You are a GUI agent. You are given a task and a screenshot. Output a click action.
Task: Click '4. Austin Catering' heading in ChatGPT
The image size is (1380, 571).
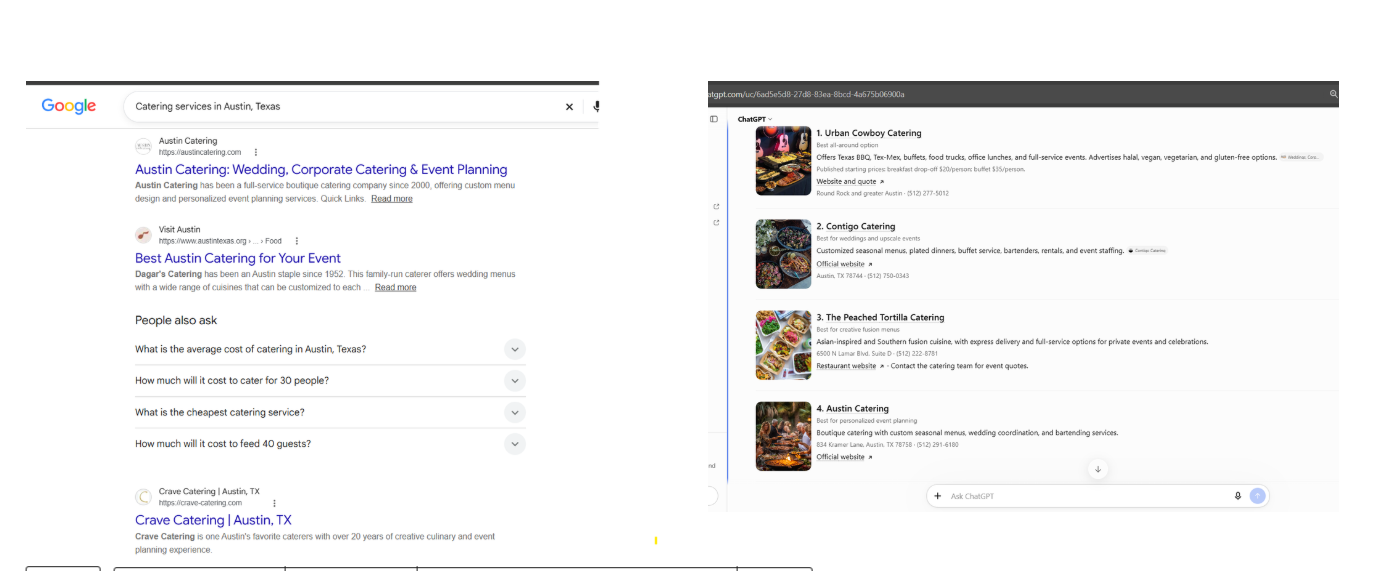[852, 408]
